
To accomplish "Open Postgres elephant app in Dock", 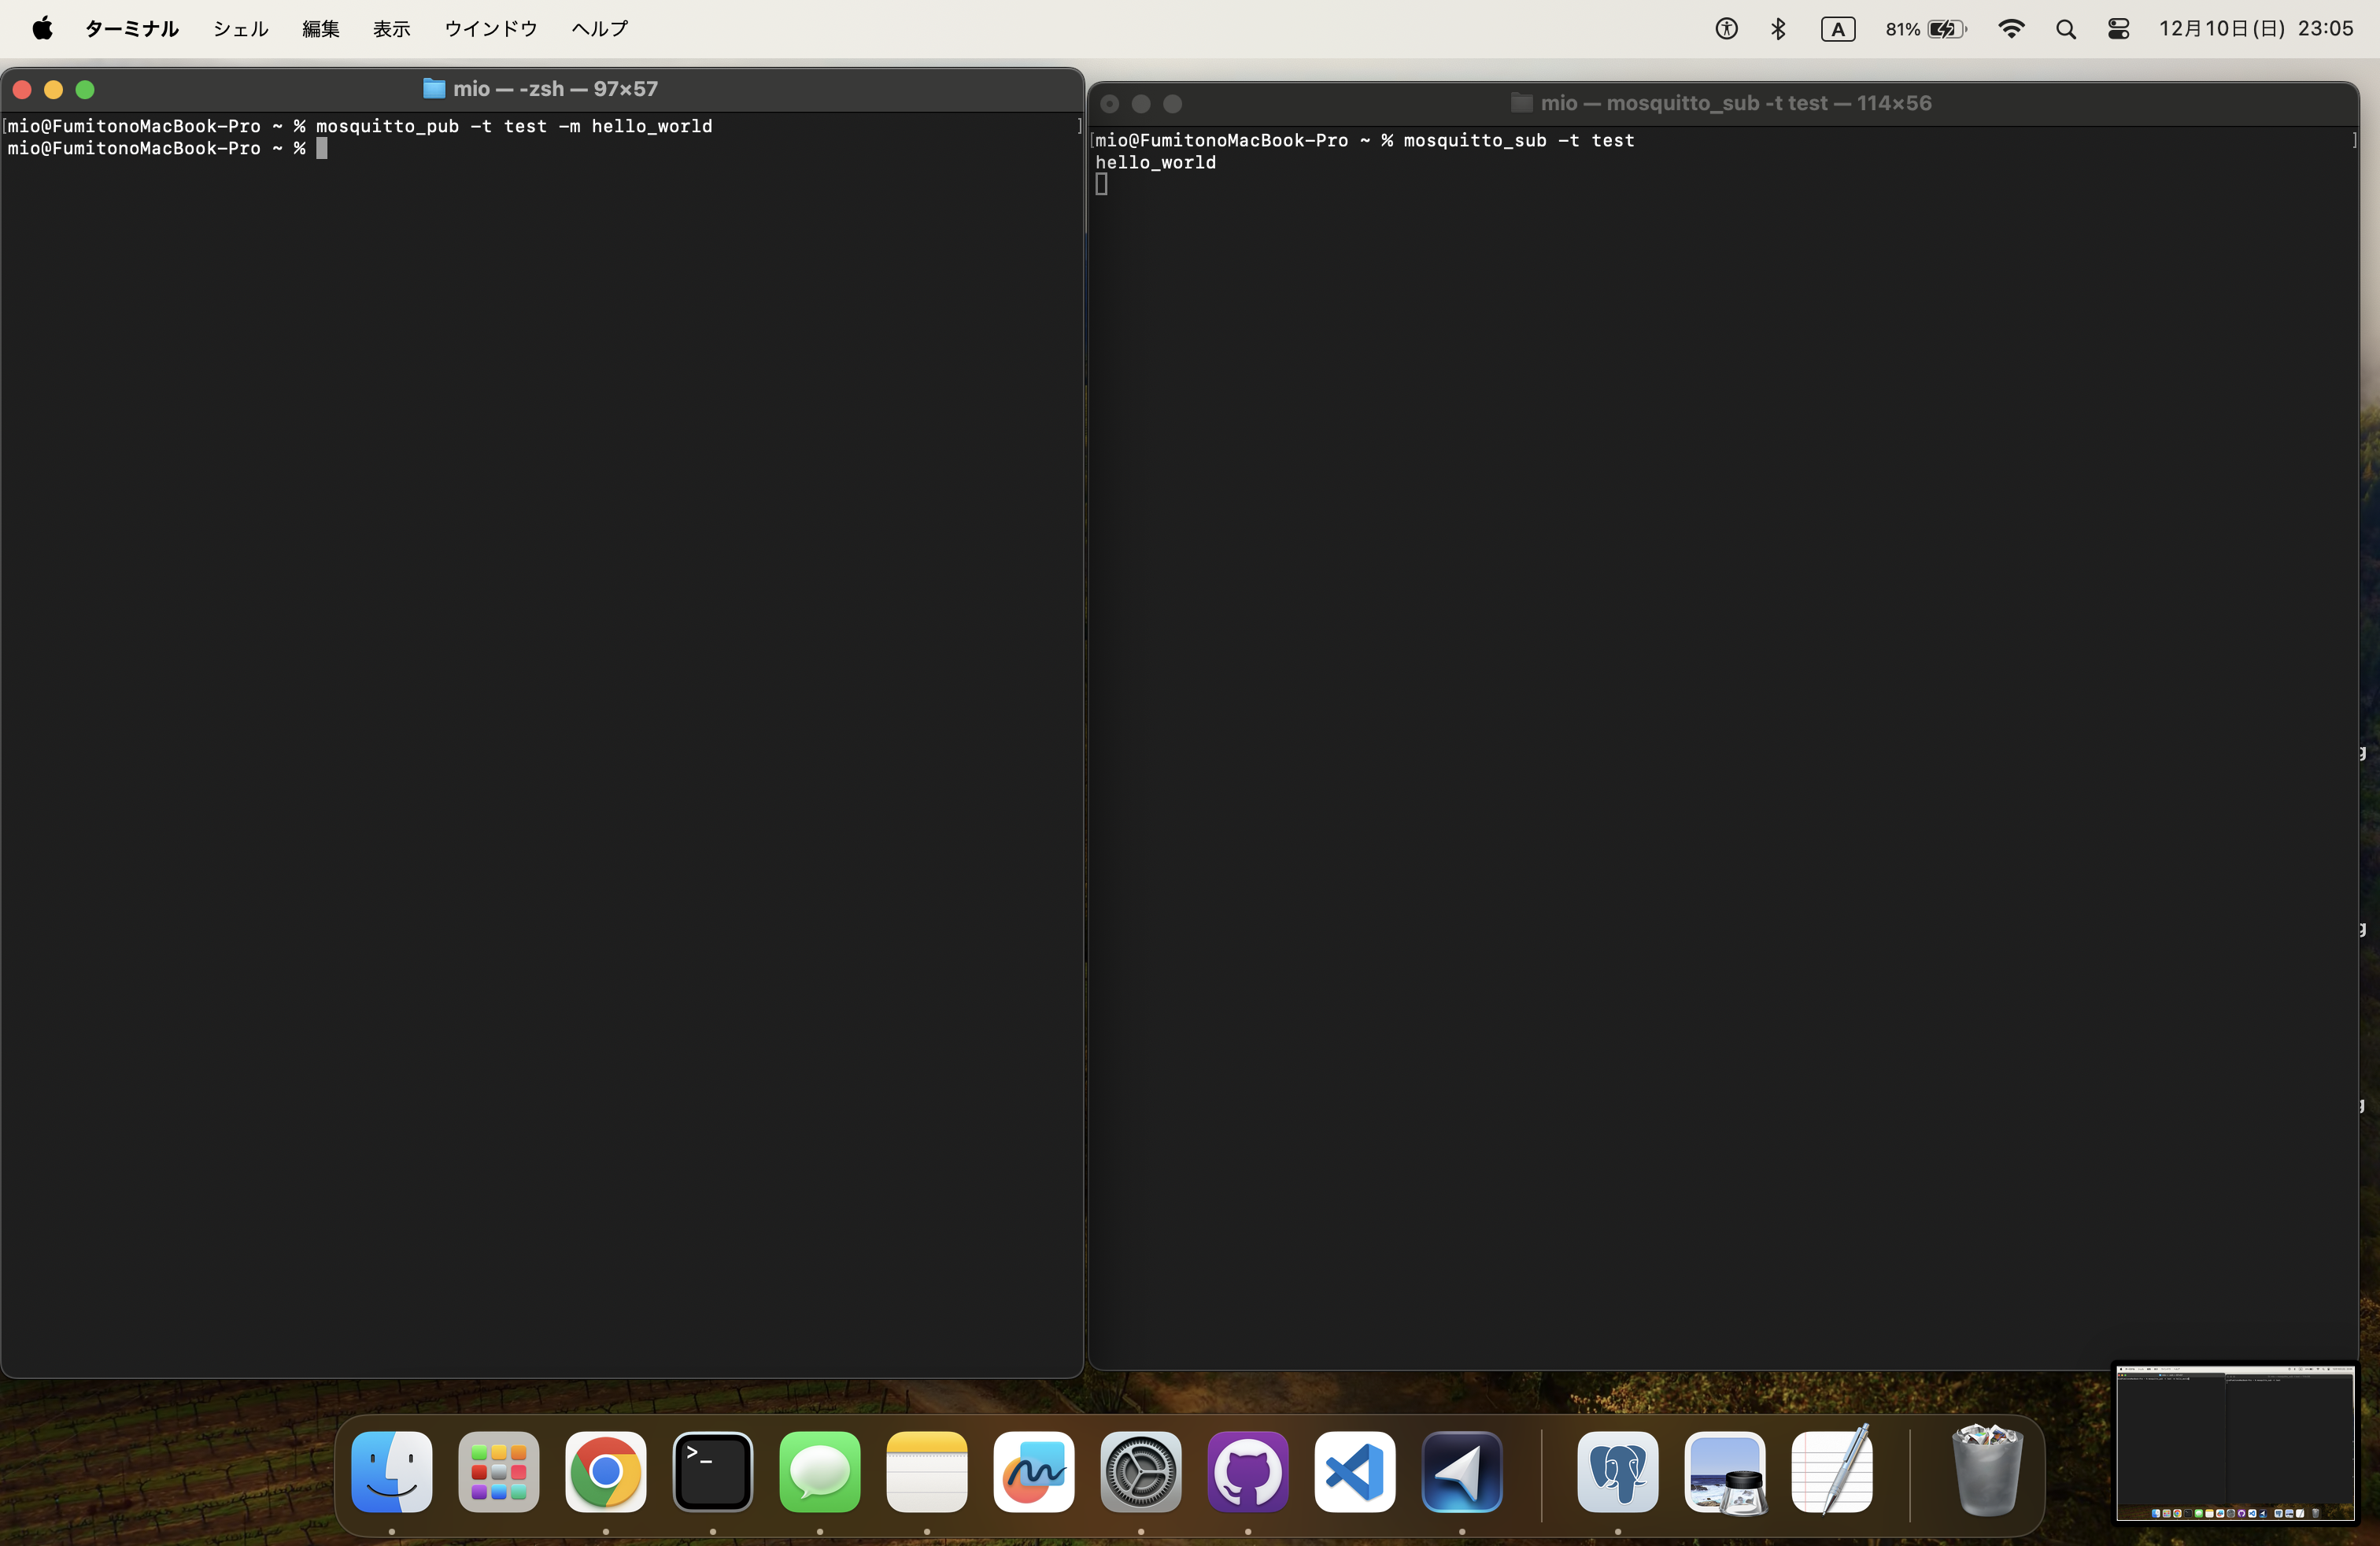I will click(x=1617, y=1471).
